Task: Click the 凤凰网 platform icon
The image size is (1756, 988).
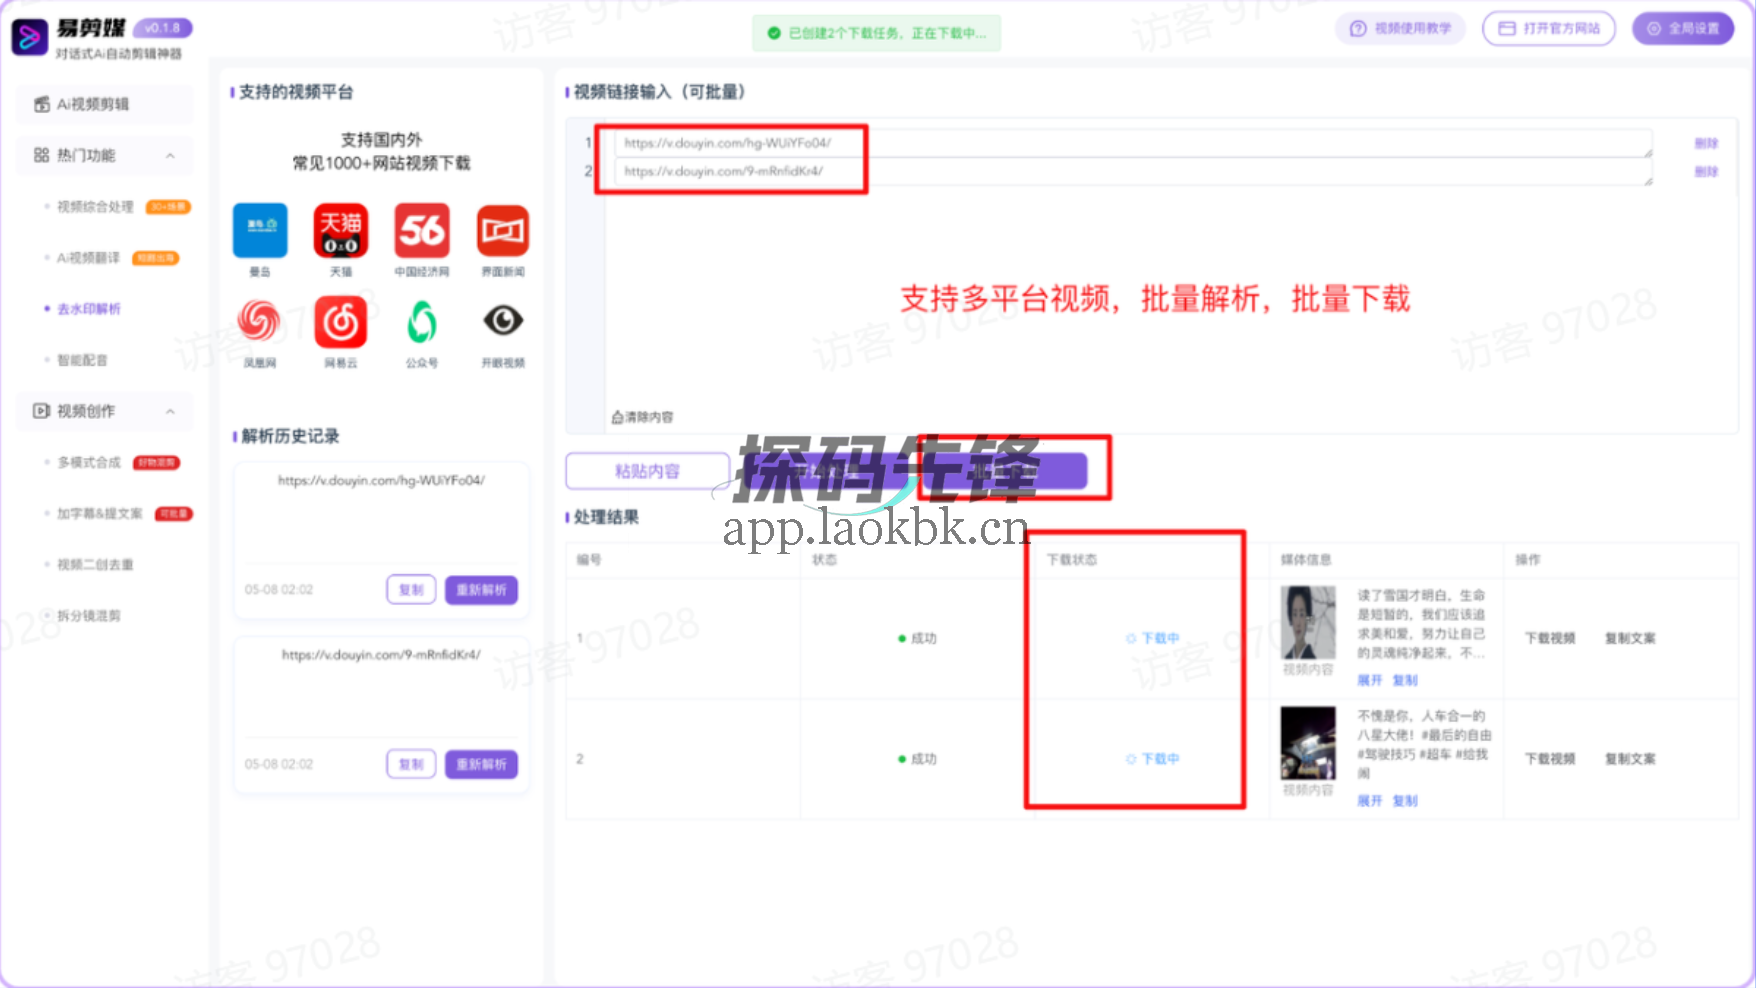Action: [x=259, y=322]
